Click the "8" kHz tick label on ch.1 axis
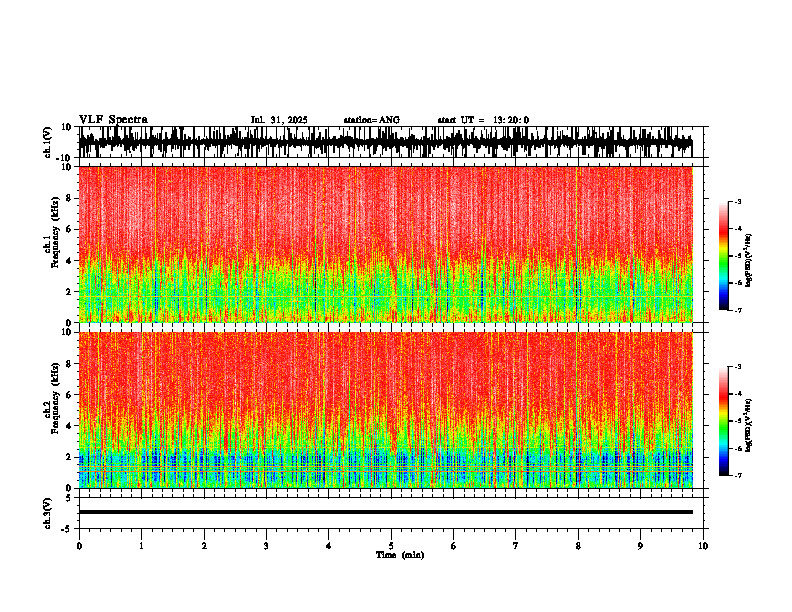The image size is (792, 612). click(x=70, y=198)
